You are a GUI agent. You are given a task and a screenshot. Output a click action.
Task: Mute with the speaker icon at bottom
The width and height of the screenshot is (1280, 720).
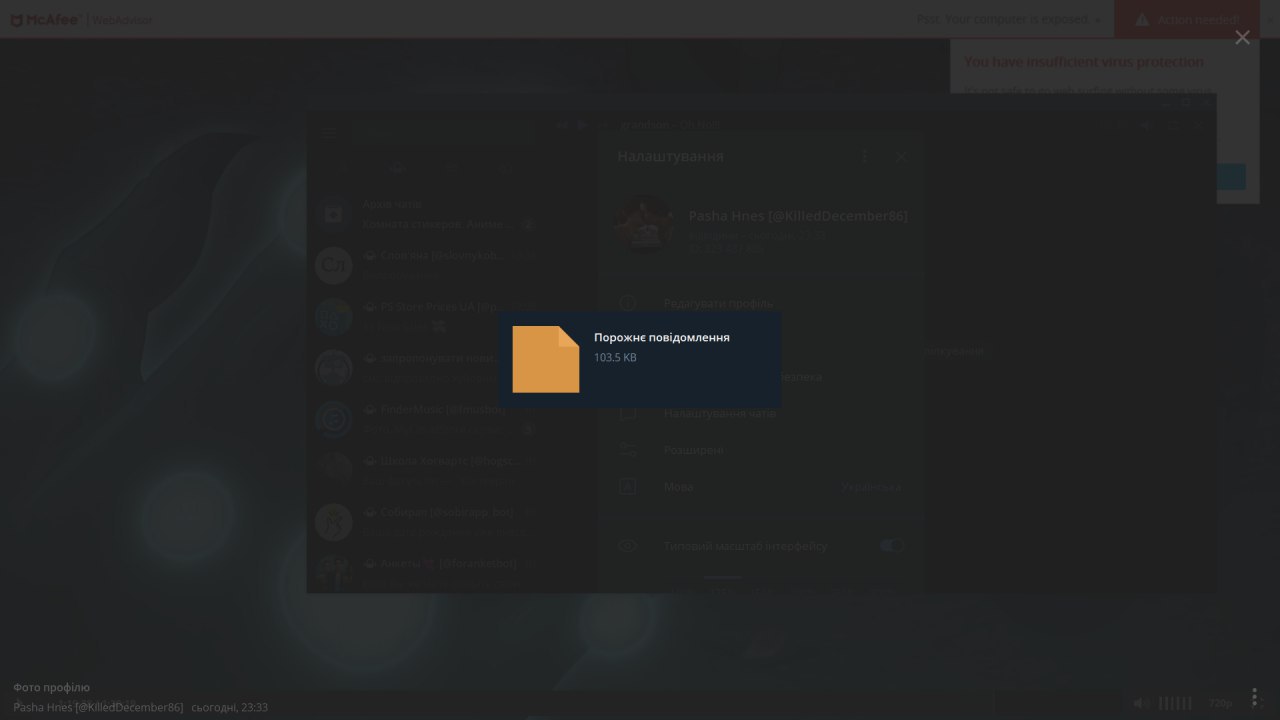[1140, 703]
